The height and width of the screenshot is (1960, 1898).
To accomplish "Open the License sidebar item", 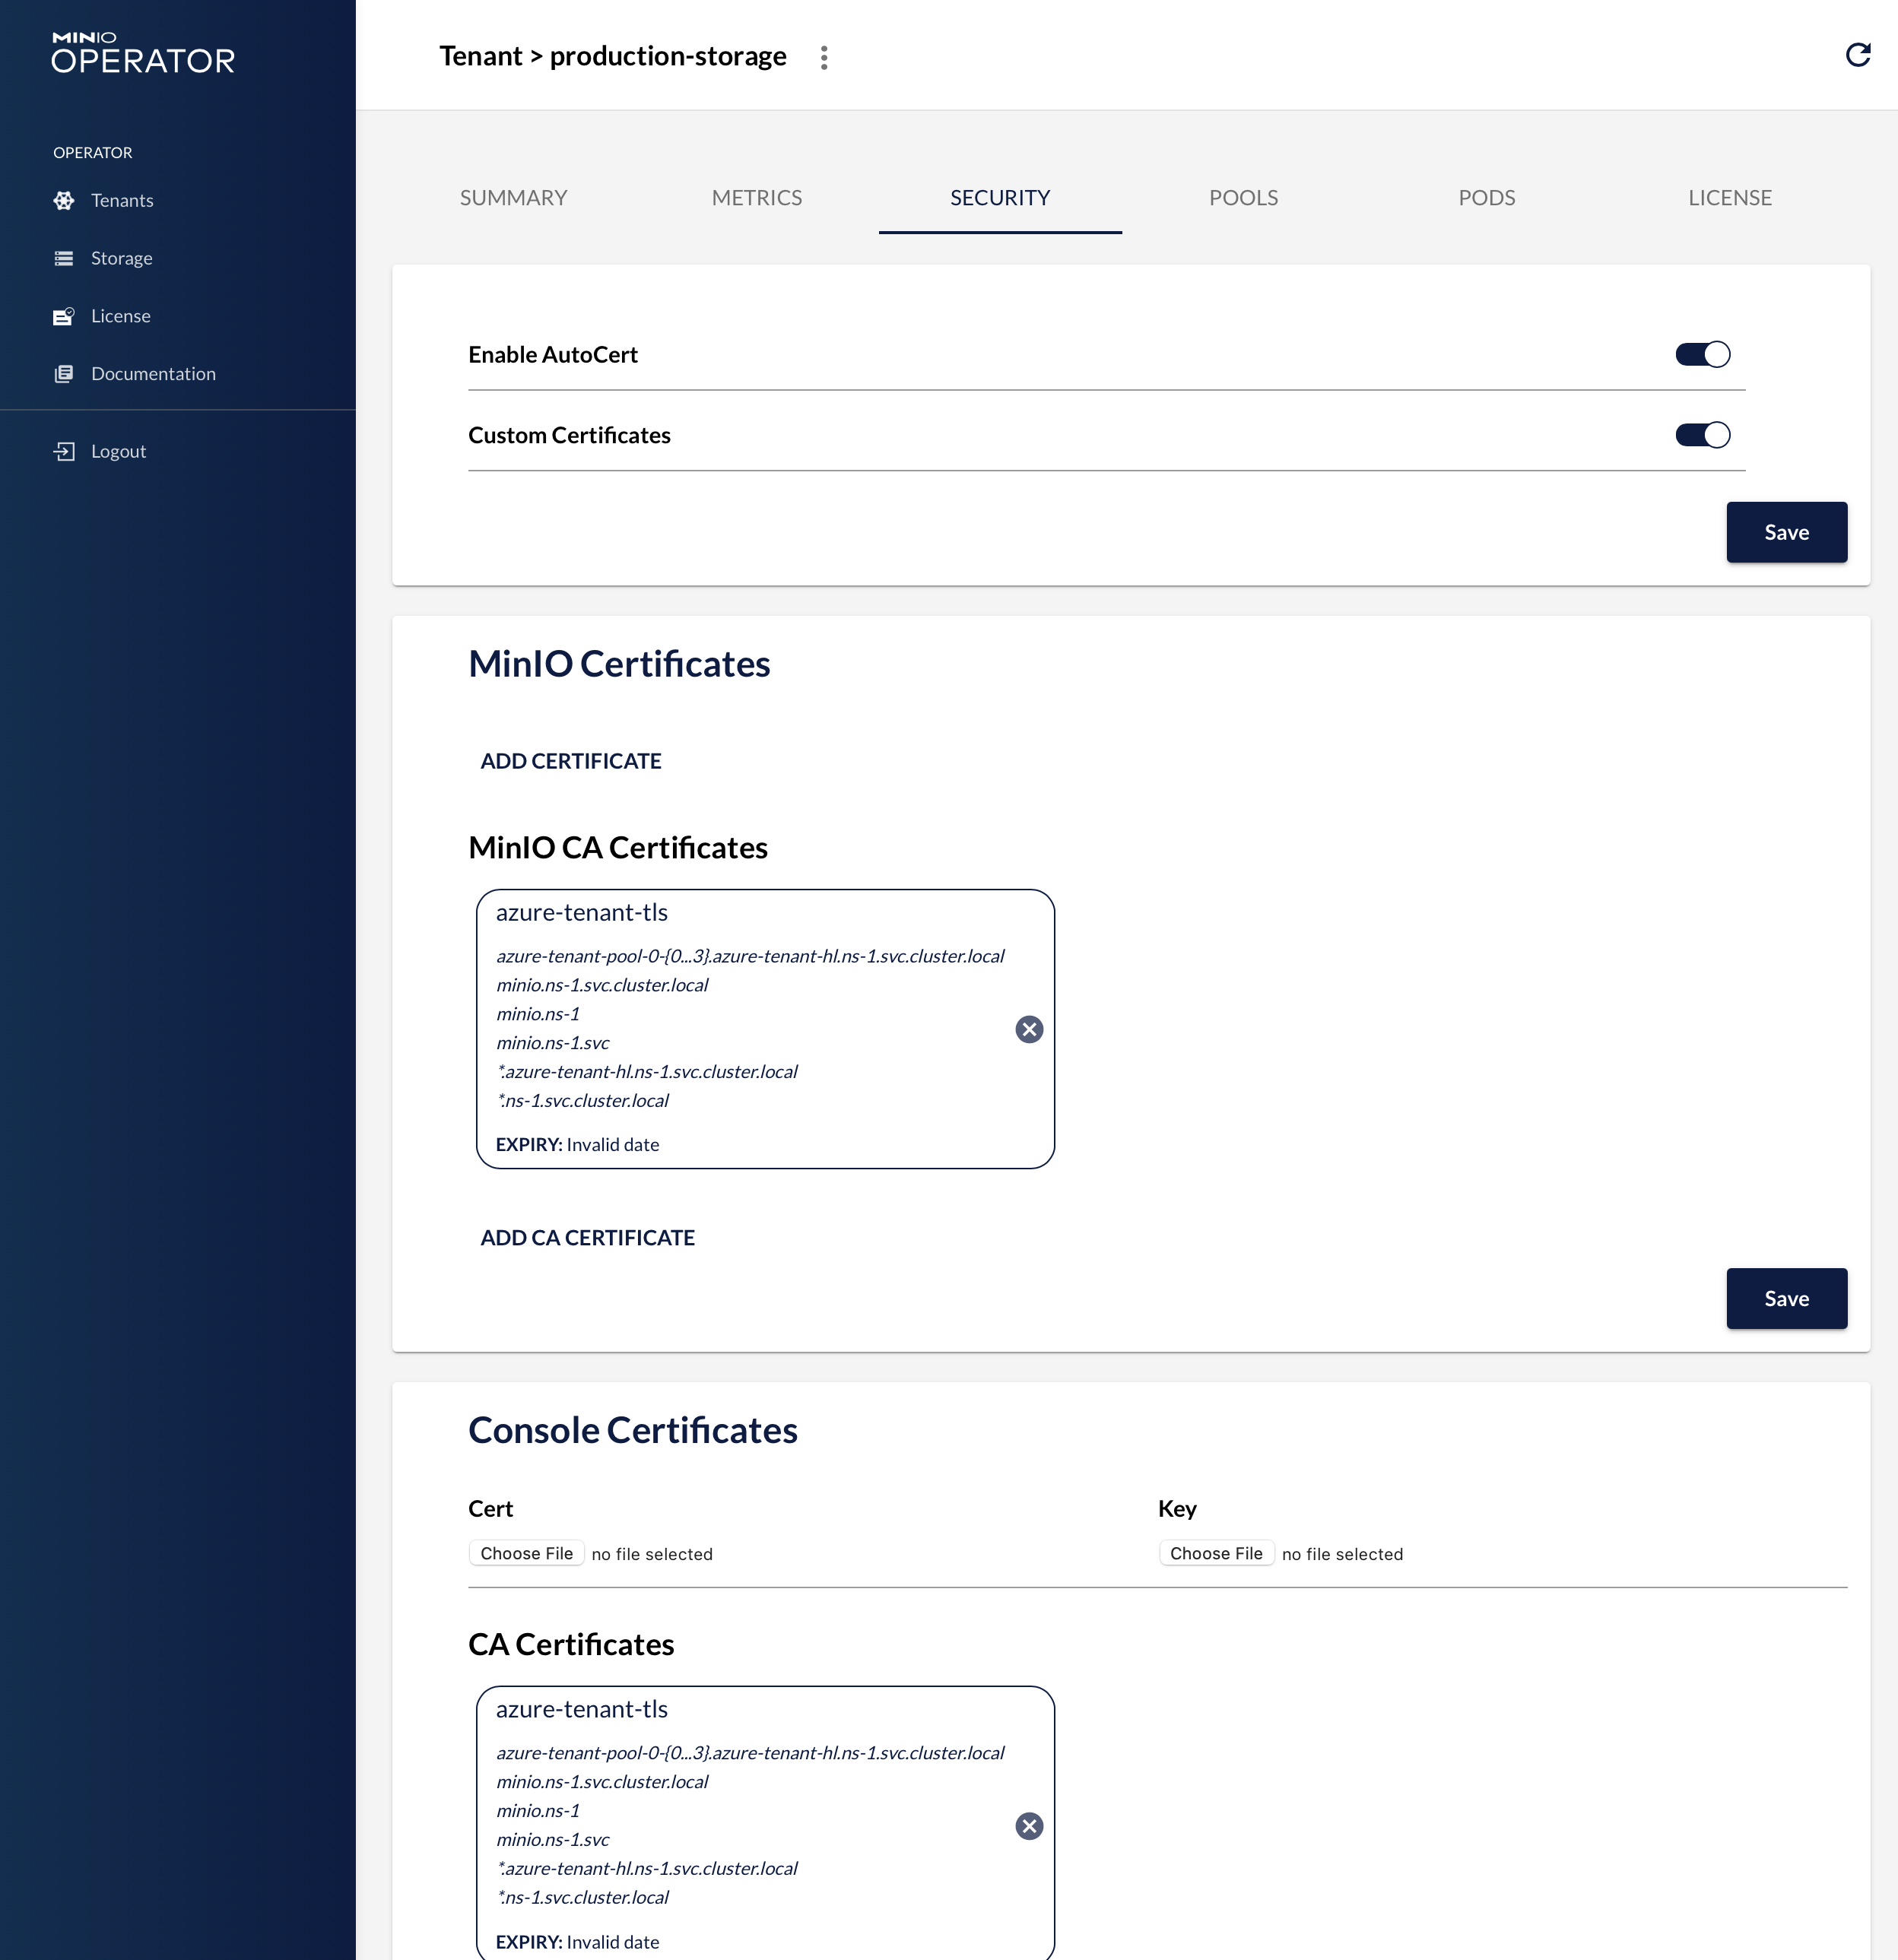I will 120,316.
